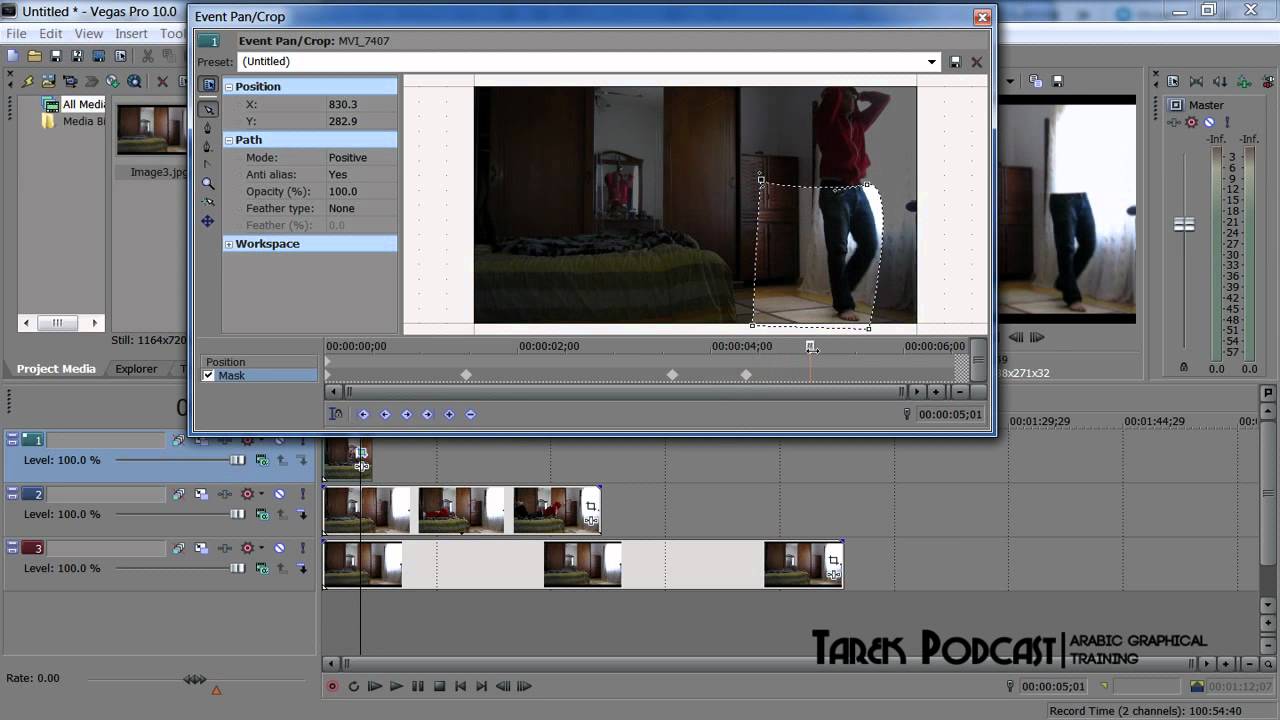Expand the Workspace property group
Viewport: 1280px width, 720px height.
[229, 244]
